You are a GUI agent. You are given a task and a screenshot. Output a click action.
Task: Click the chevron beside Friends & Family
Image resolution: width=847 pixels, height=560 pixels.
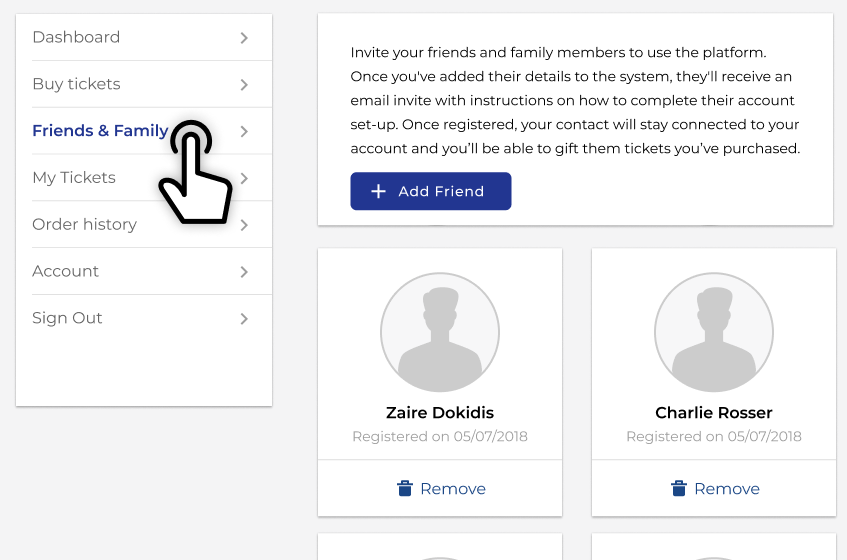[x=244, y=131]
